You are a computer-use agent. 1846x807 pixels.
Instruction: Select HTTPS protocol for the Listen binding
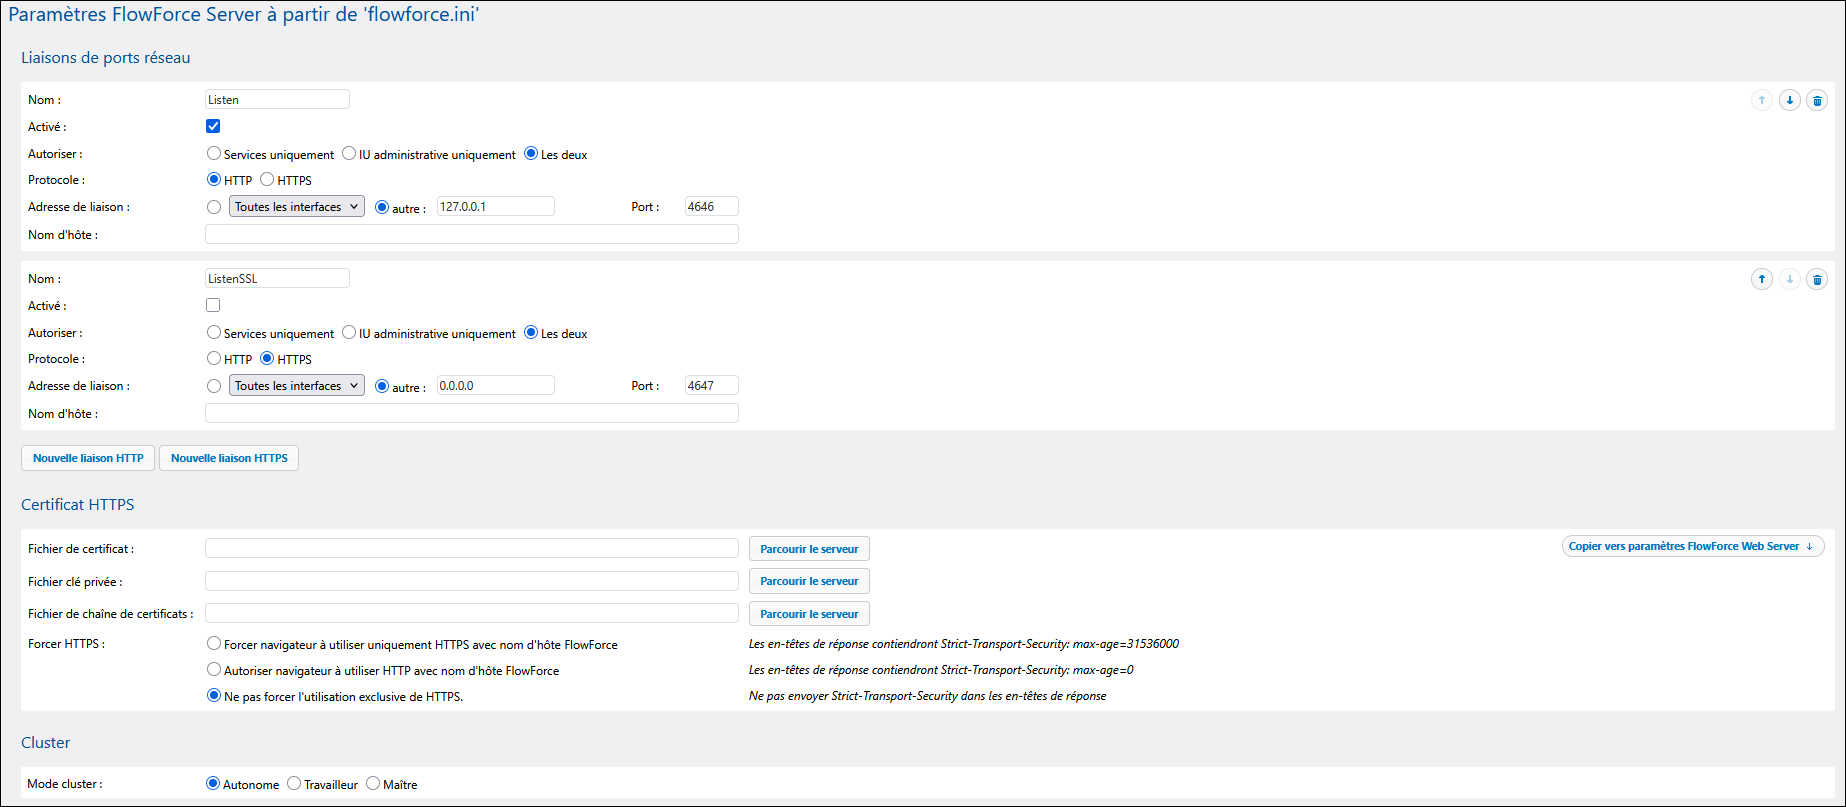pyautogui.click(x=267, y=180)
